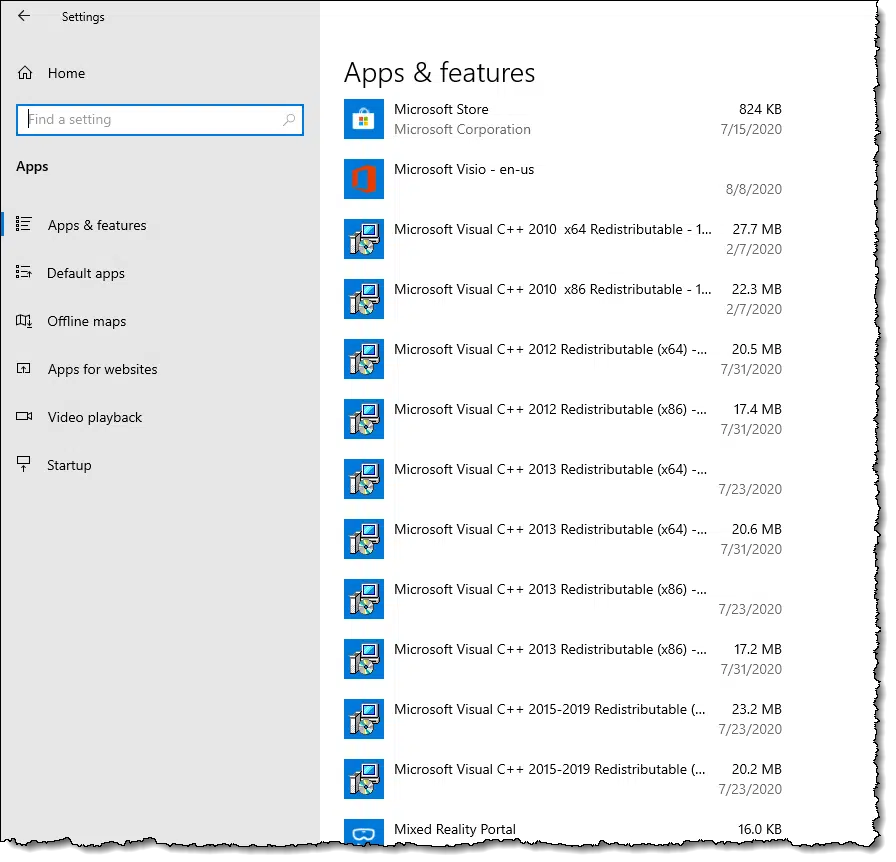The image size is (896, 862).
Task: Select the 23.2 MB Visual C++ 2015-2019 entry
Action: pos(563,719)
